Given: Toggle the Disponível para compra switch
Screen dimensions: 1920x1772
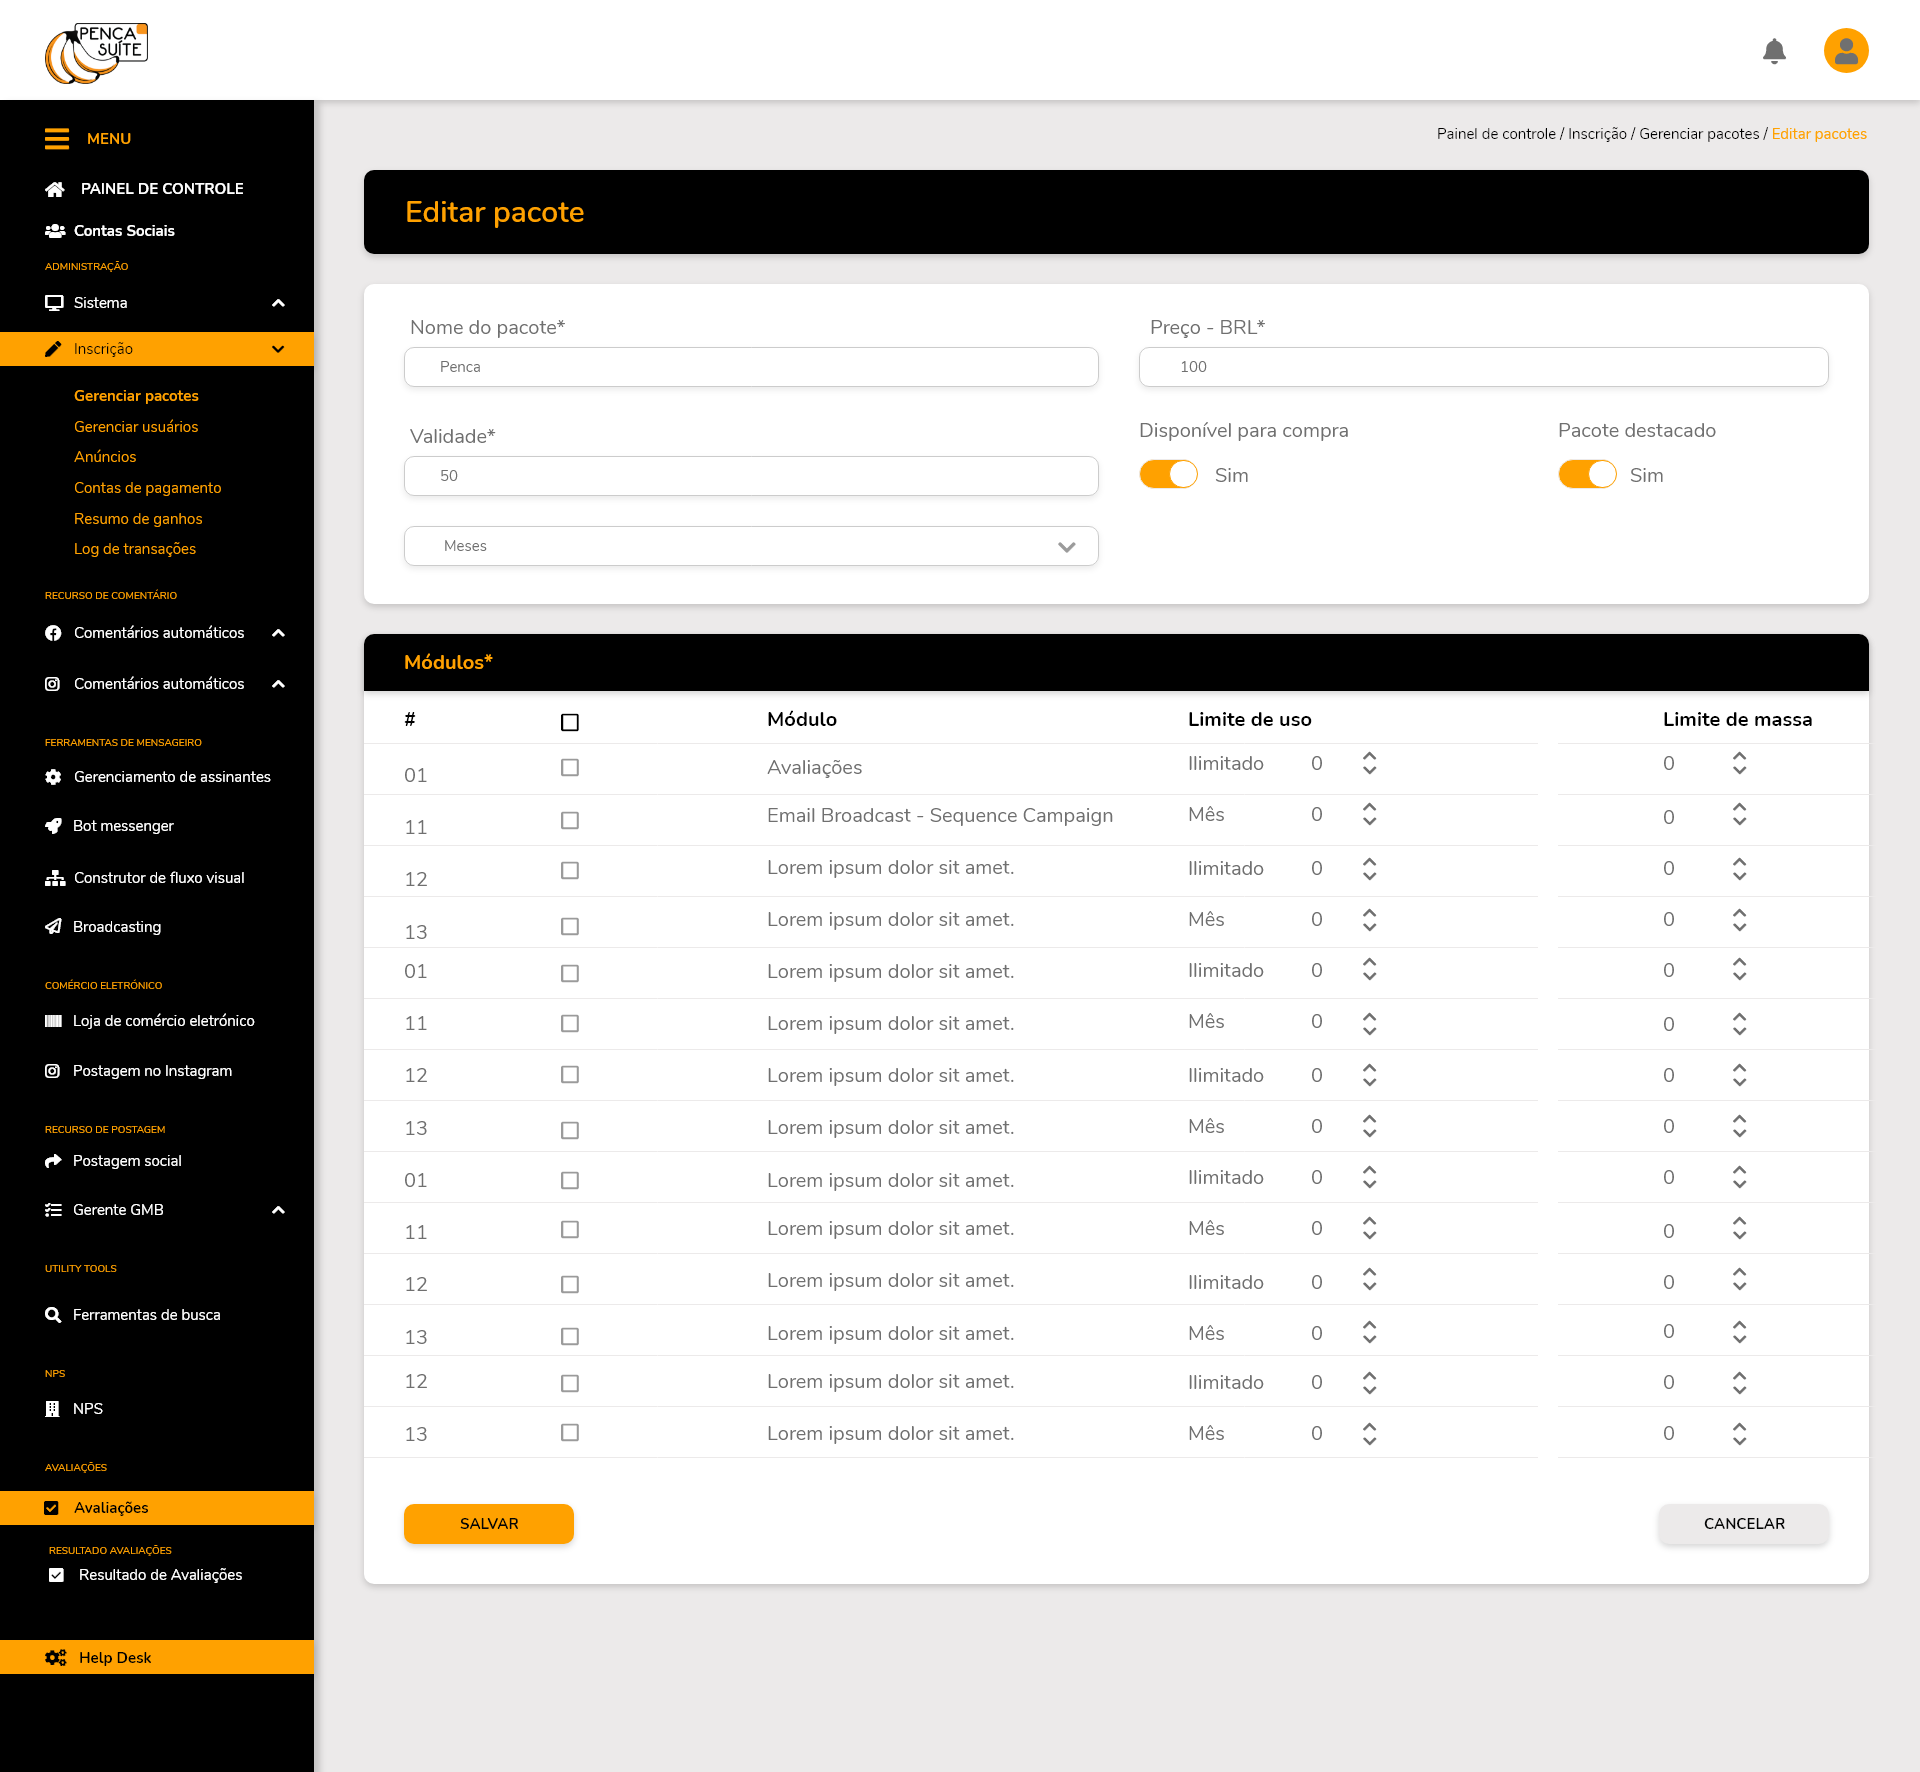Looking at the screenshot, I should coord(1168,474).
